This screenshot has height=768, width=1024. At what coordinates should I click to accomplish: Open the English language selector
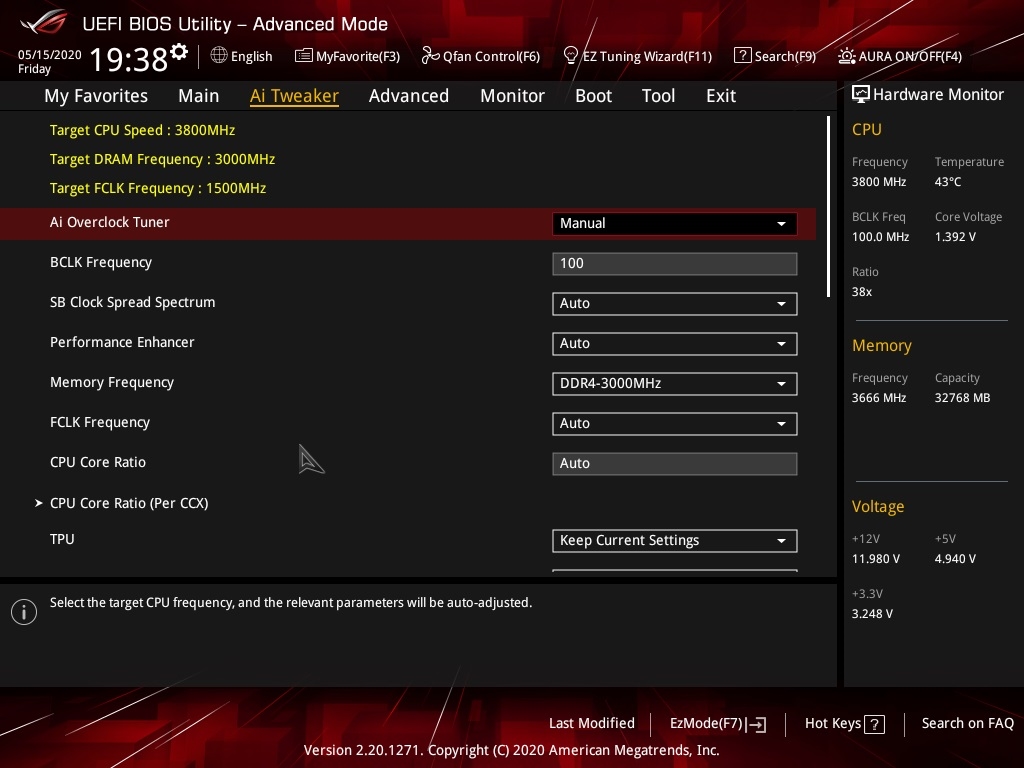242,56
